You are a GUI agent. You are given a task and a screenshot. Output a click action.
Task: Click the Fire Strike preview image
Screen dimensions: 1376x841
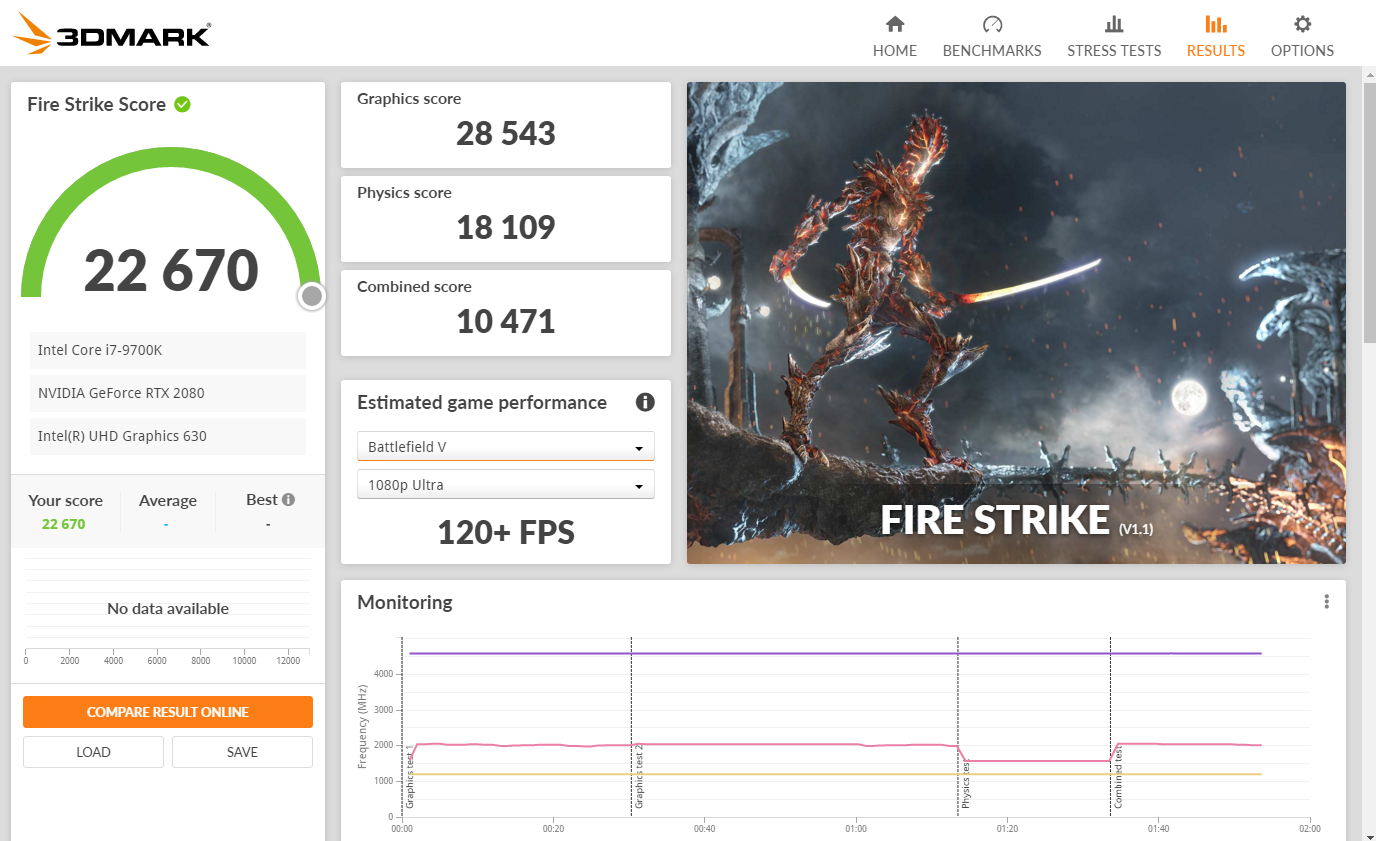(1016, 323)
